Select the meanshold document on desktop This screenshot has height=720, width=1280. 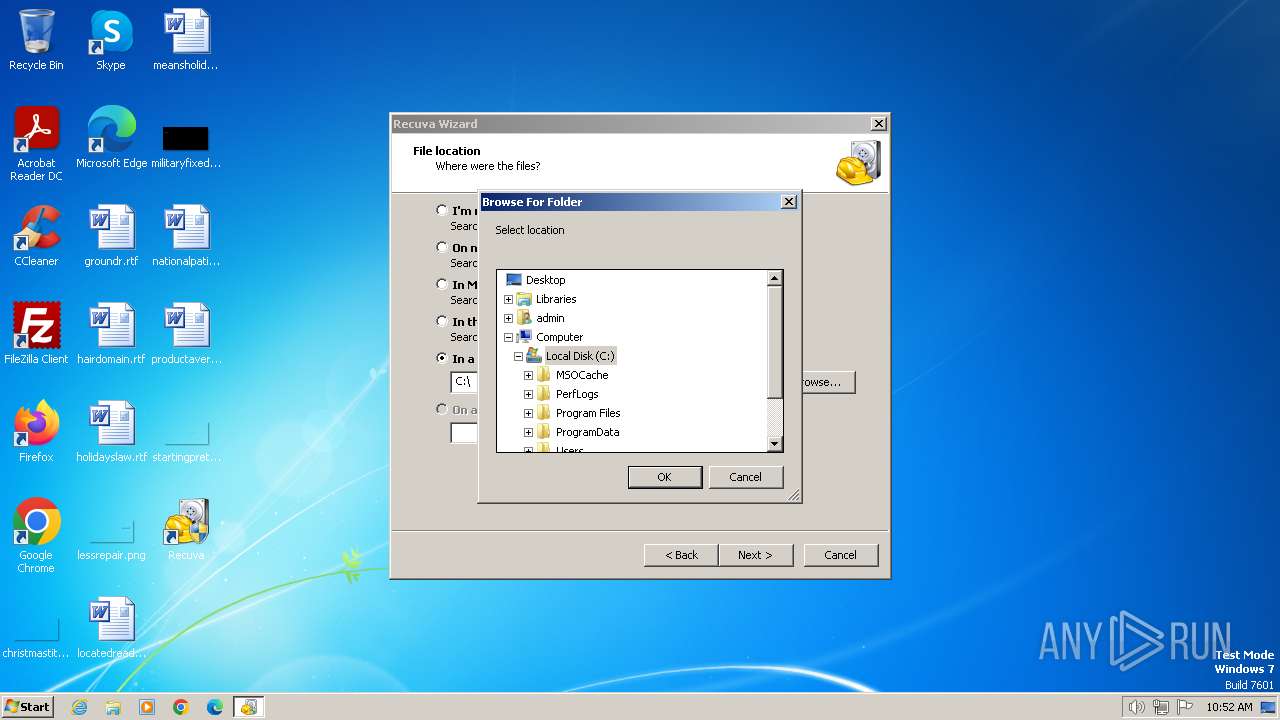pyautogui.click(x=186, y=40)
